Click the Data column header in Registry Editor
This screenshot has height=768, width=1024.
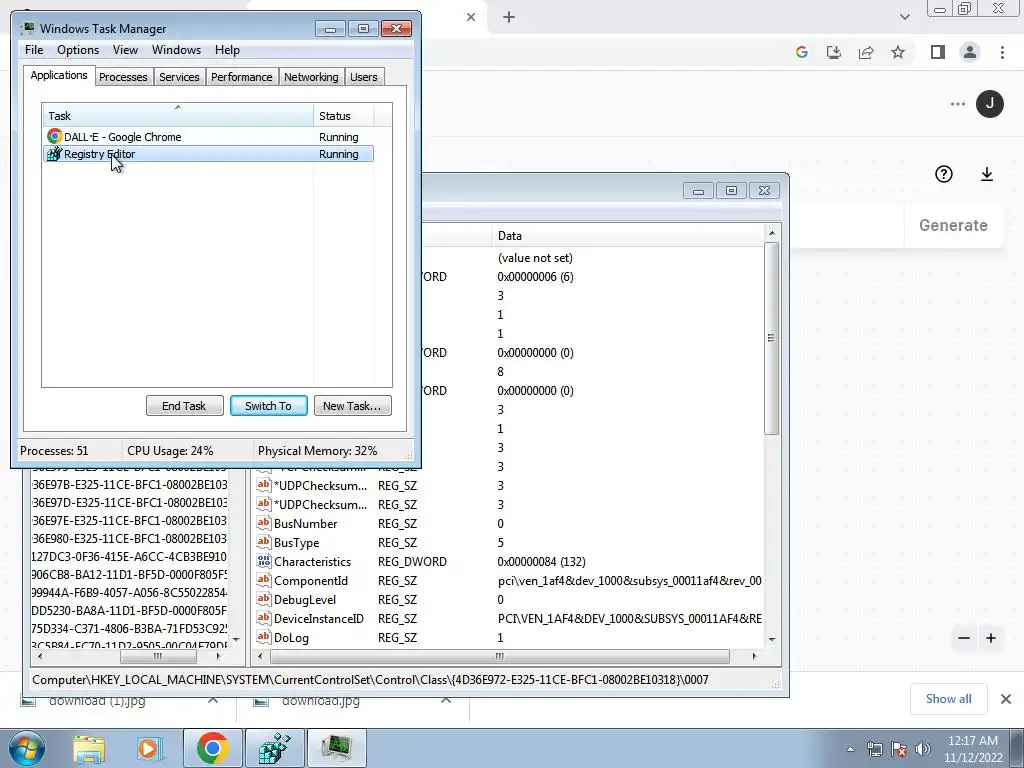pos(627,236)
